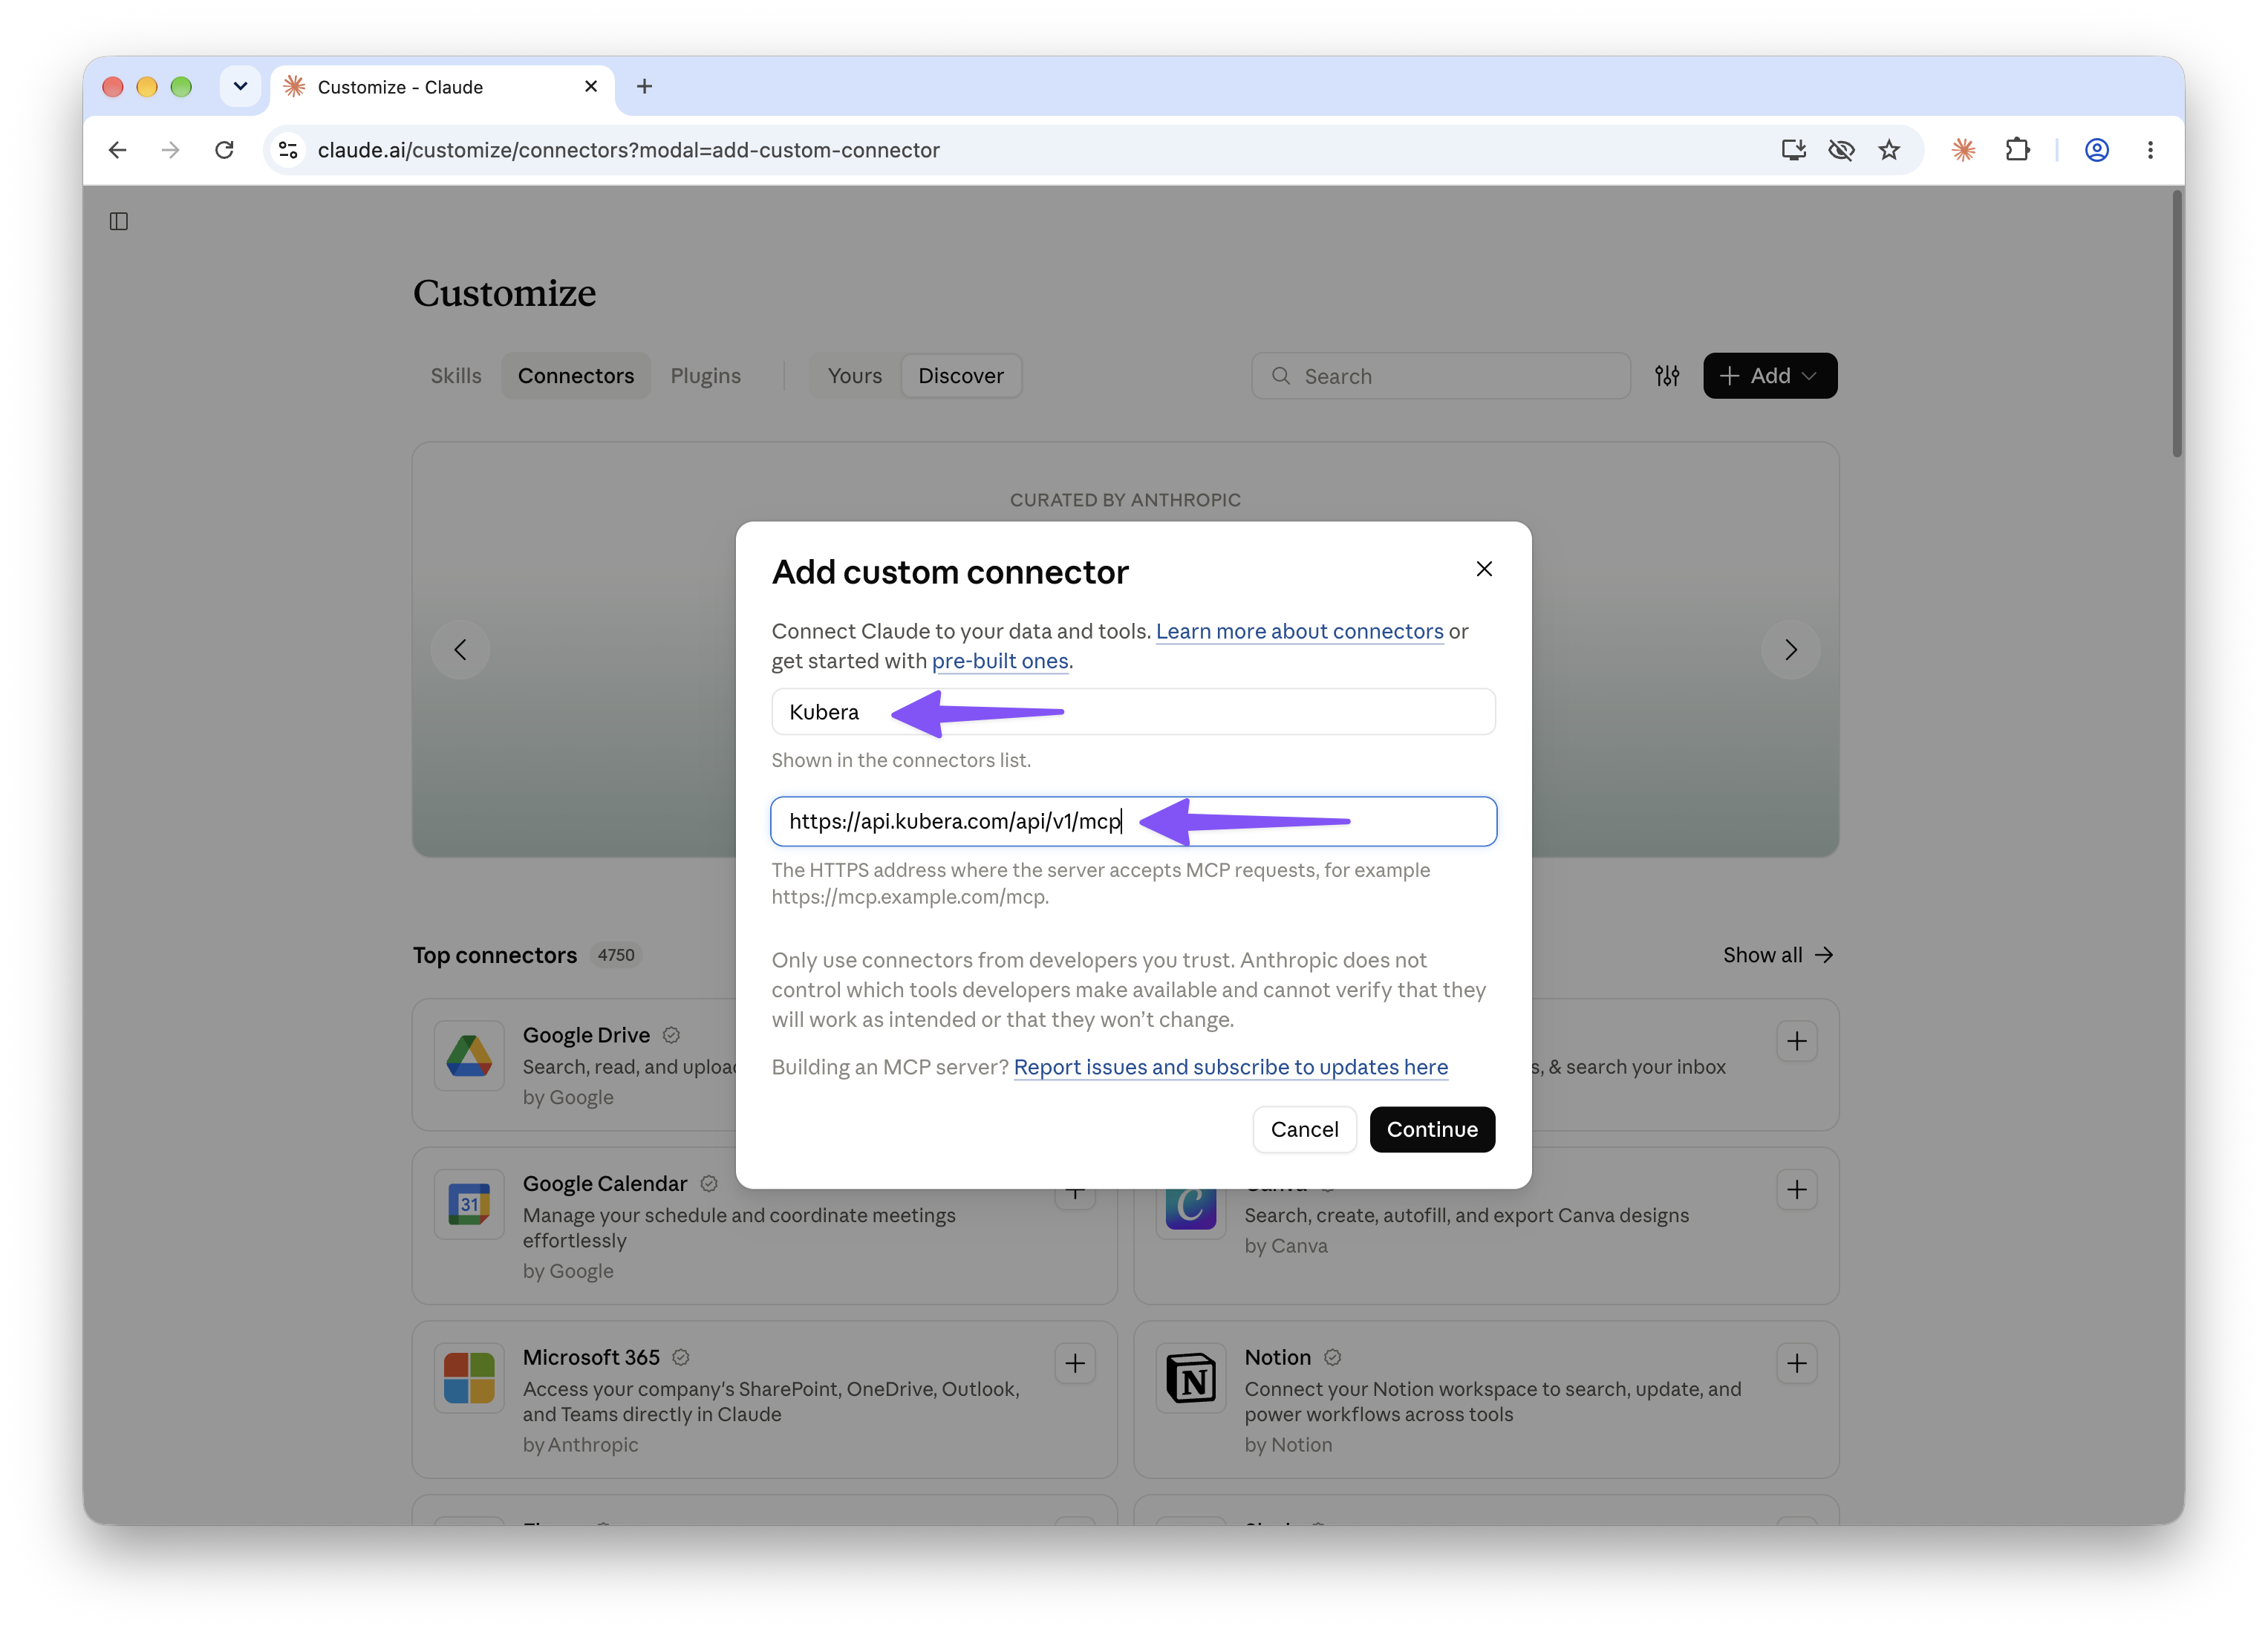Open the tab search dropdown chevron
This screenshot has width=2268, height=1635.
tap(240, 87)
